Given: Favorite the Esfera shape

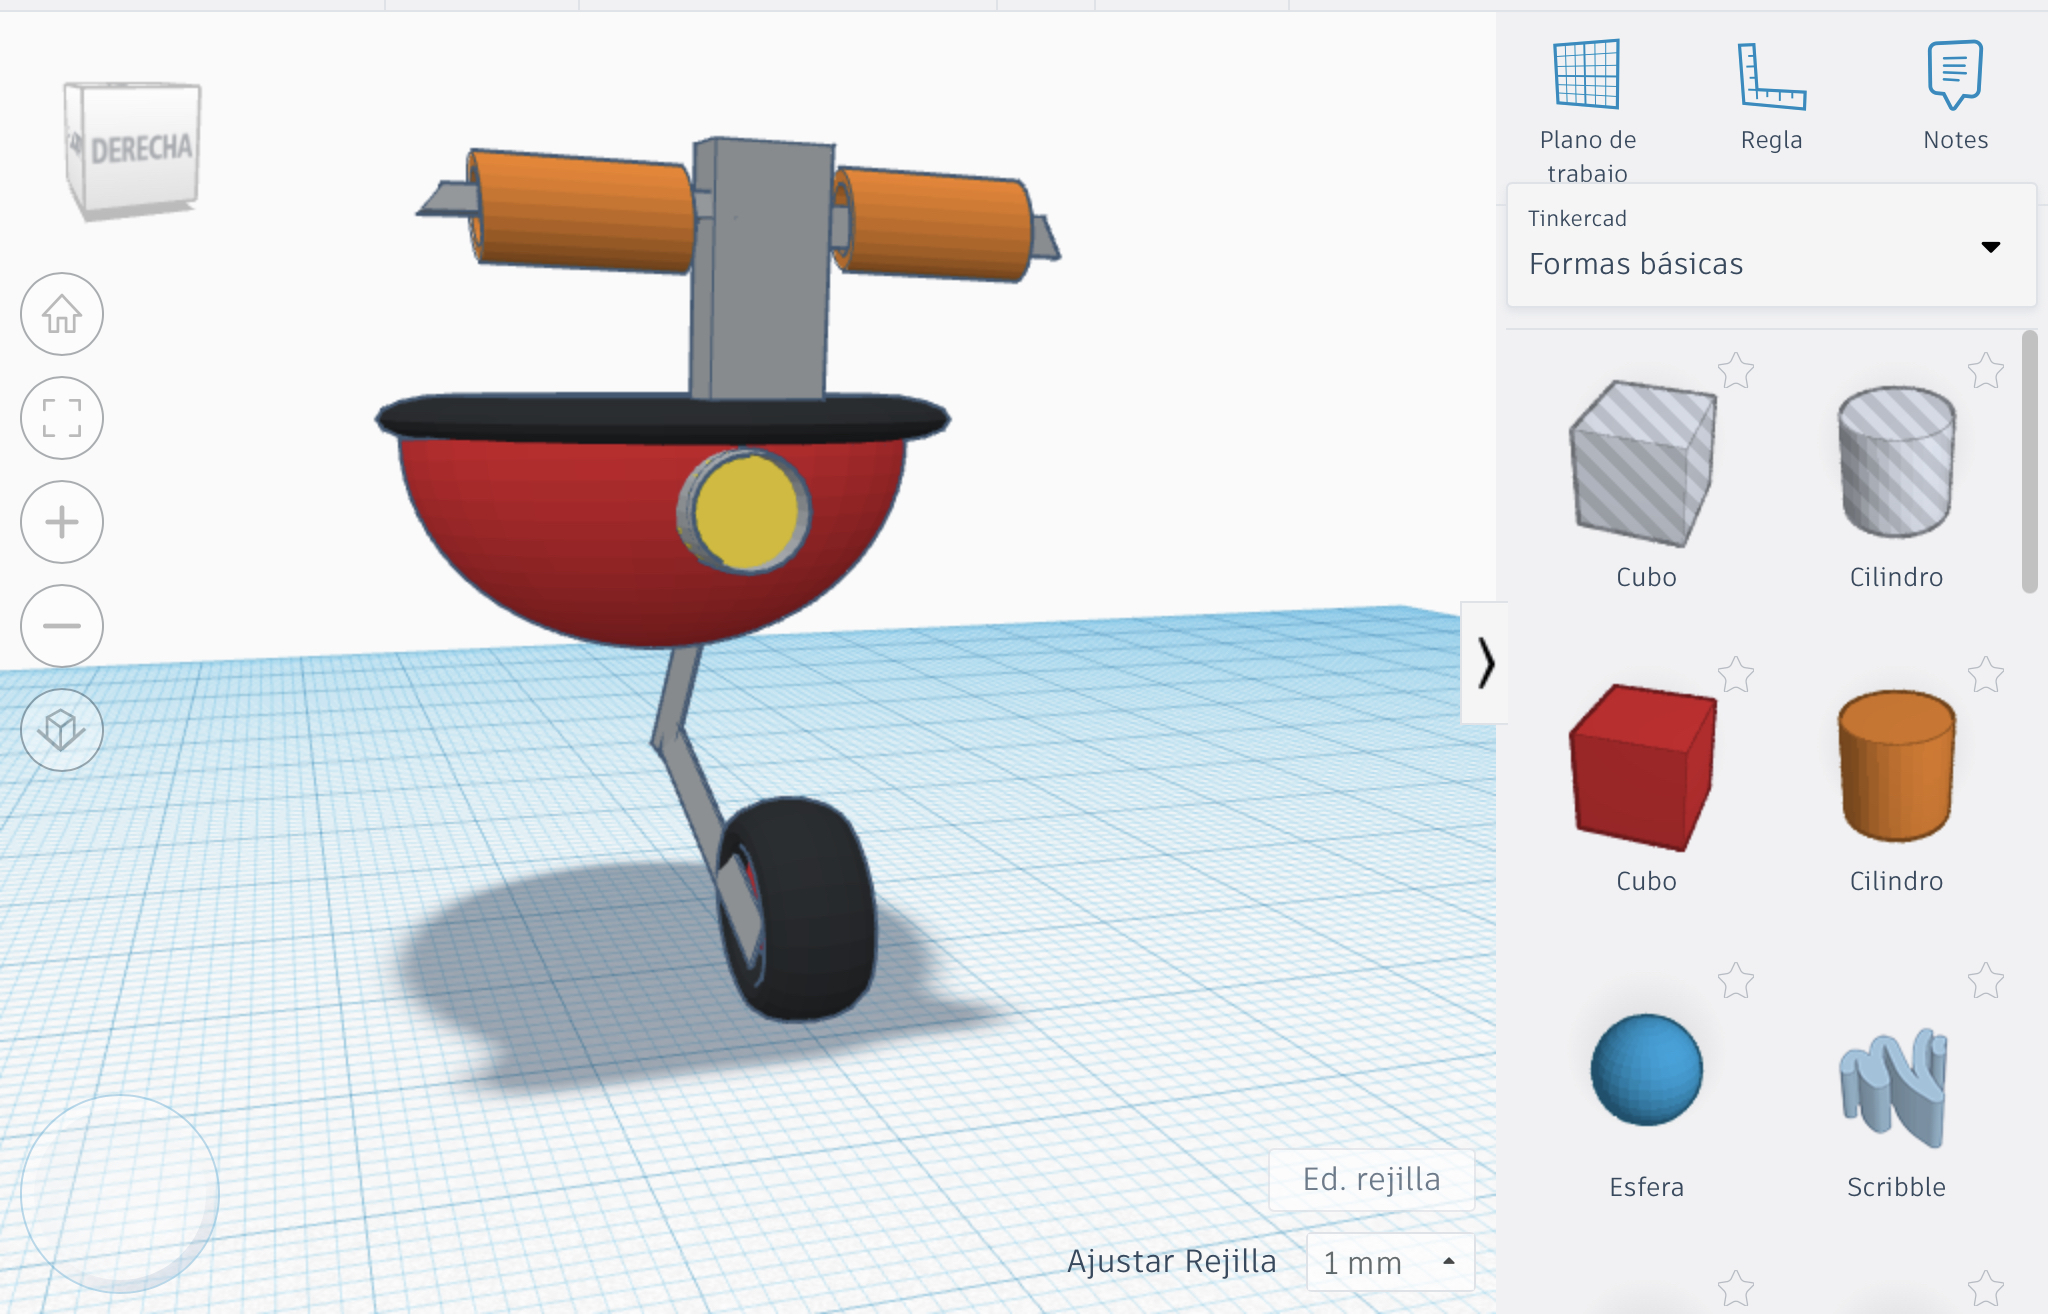Looking at the screenshot, I should (1737, 981).
